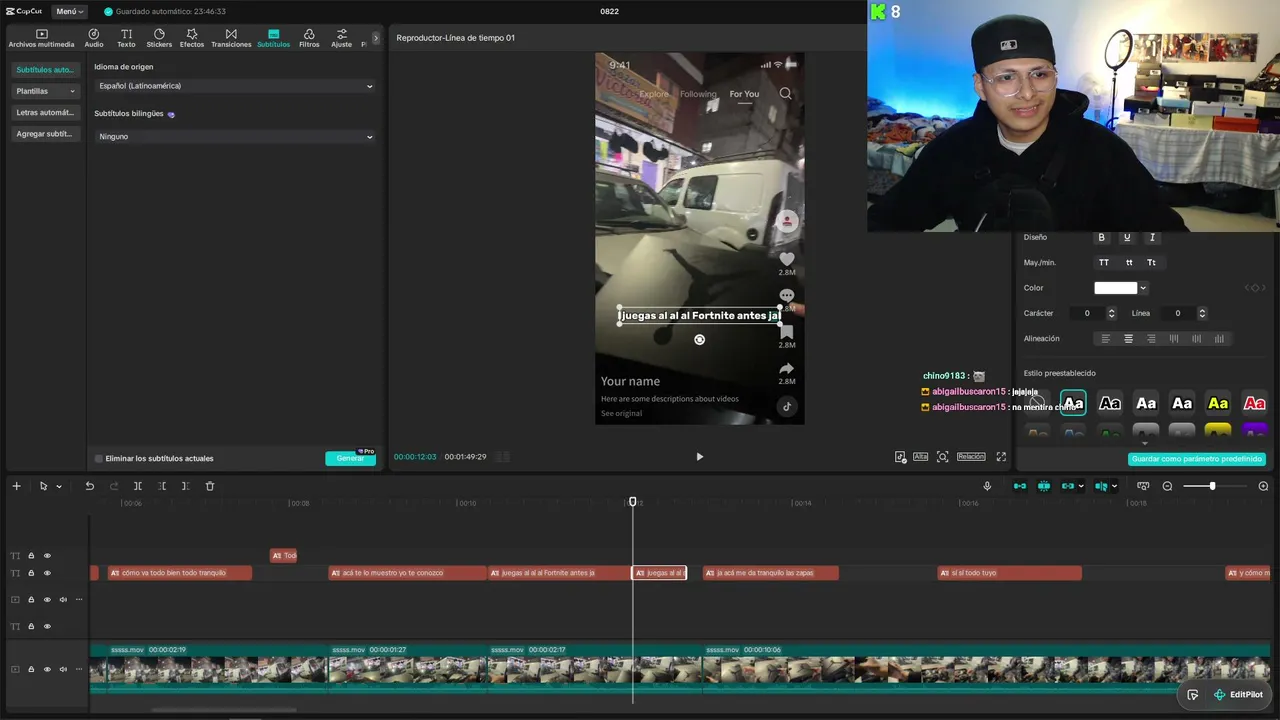Start voice recording with the microphone icon
This screenshot has width=1280, height=720.
tap(987, 486)
